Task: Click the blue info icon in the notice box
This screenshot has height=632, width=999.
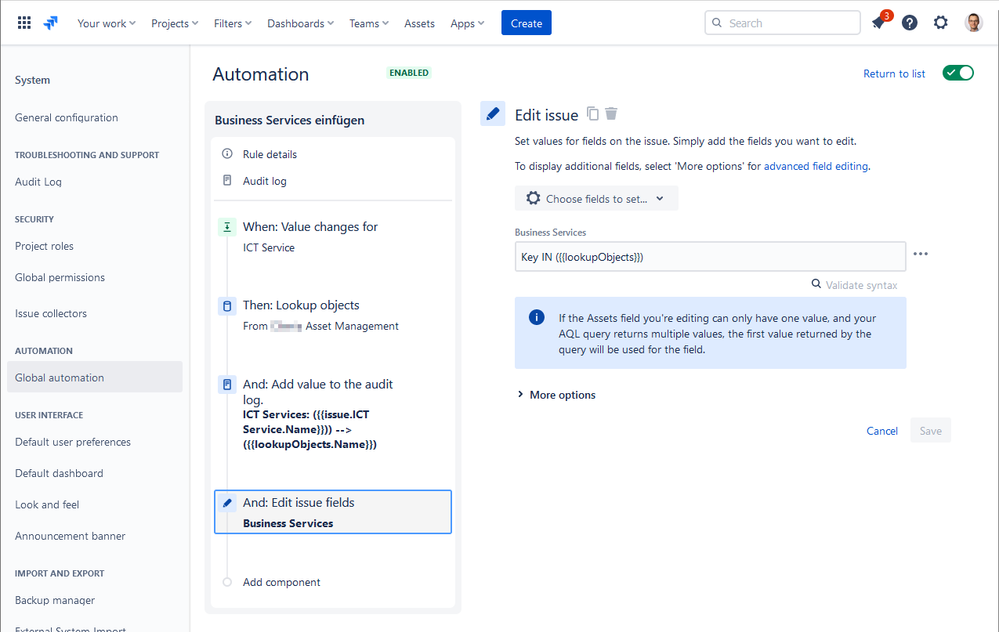Action: click(536, 317)
